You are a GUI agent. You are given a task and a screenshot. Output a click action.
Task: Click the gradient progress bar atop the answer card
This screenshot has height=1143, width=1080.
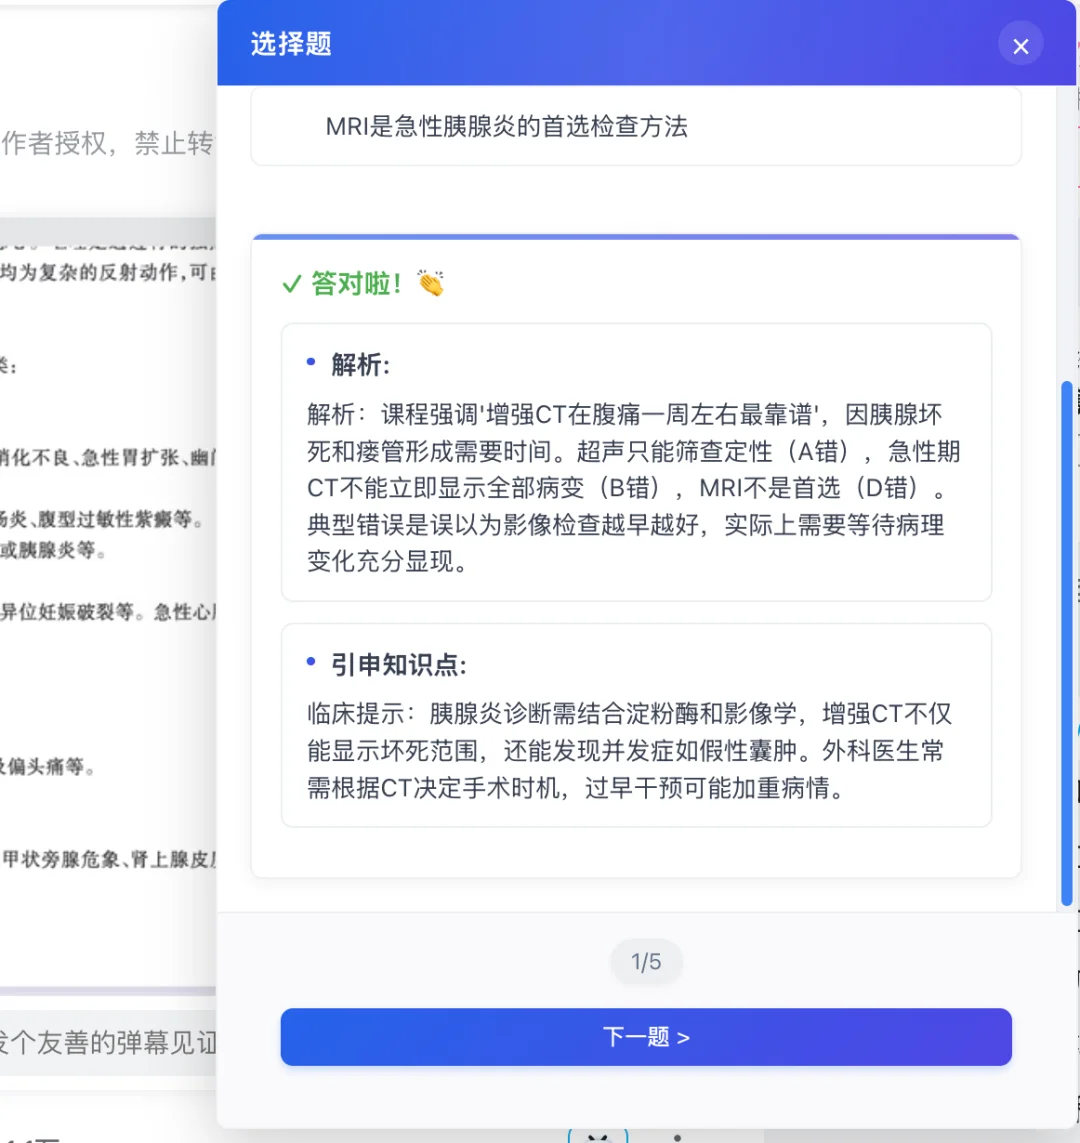(x=636, y=237)
